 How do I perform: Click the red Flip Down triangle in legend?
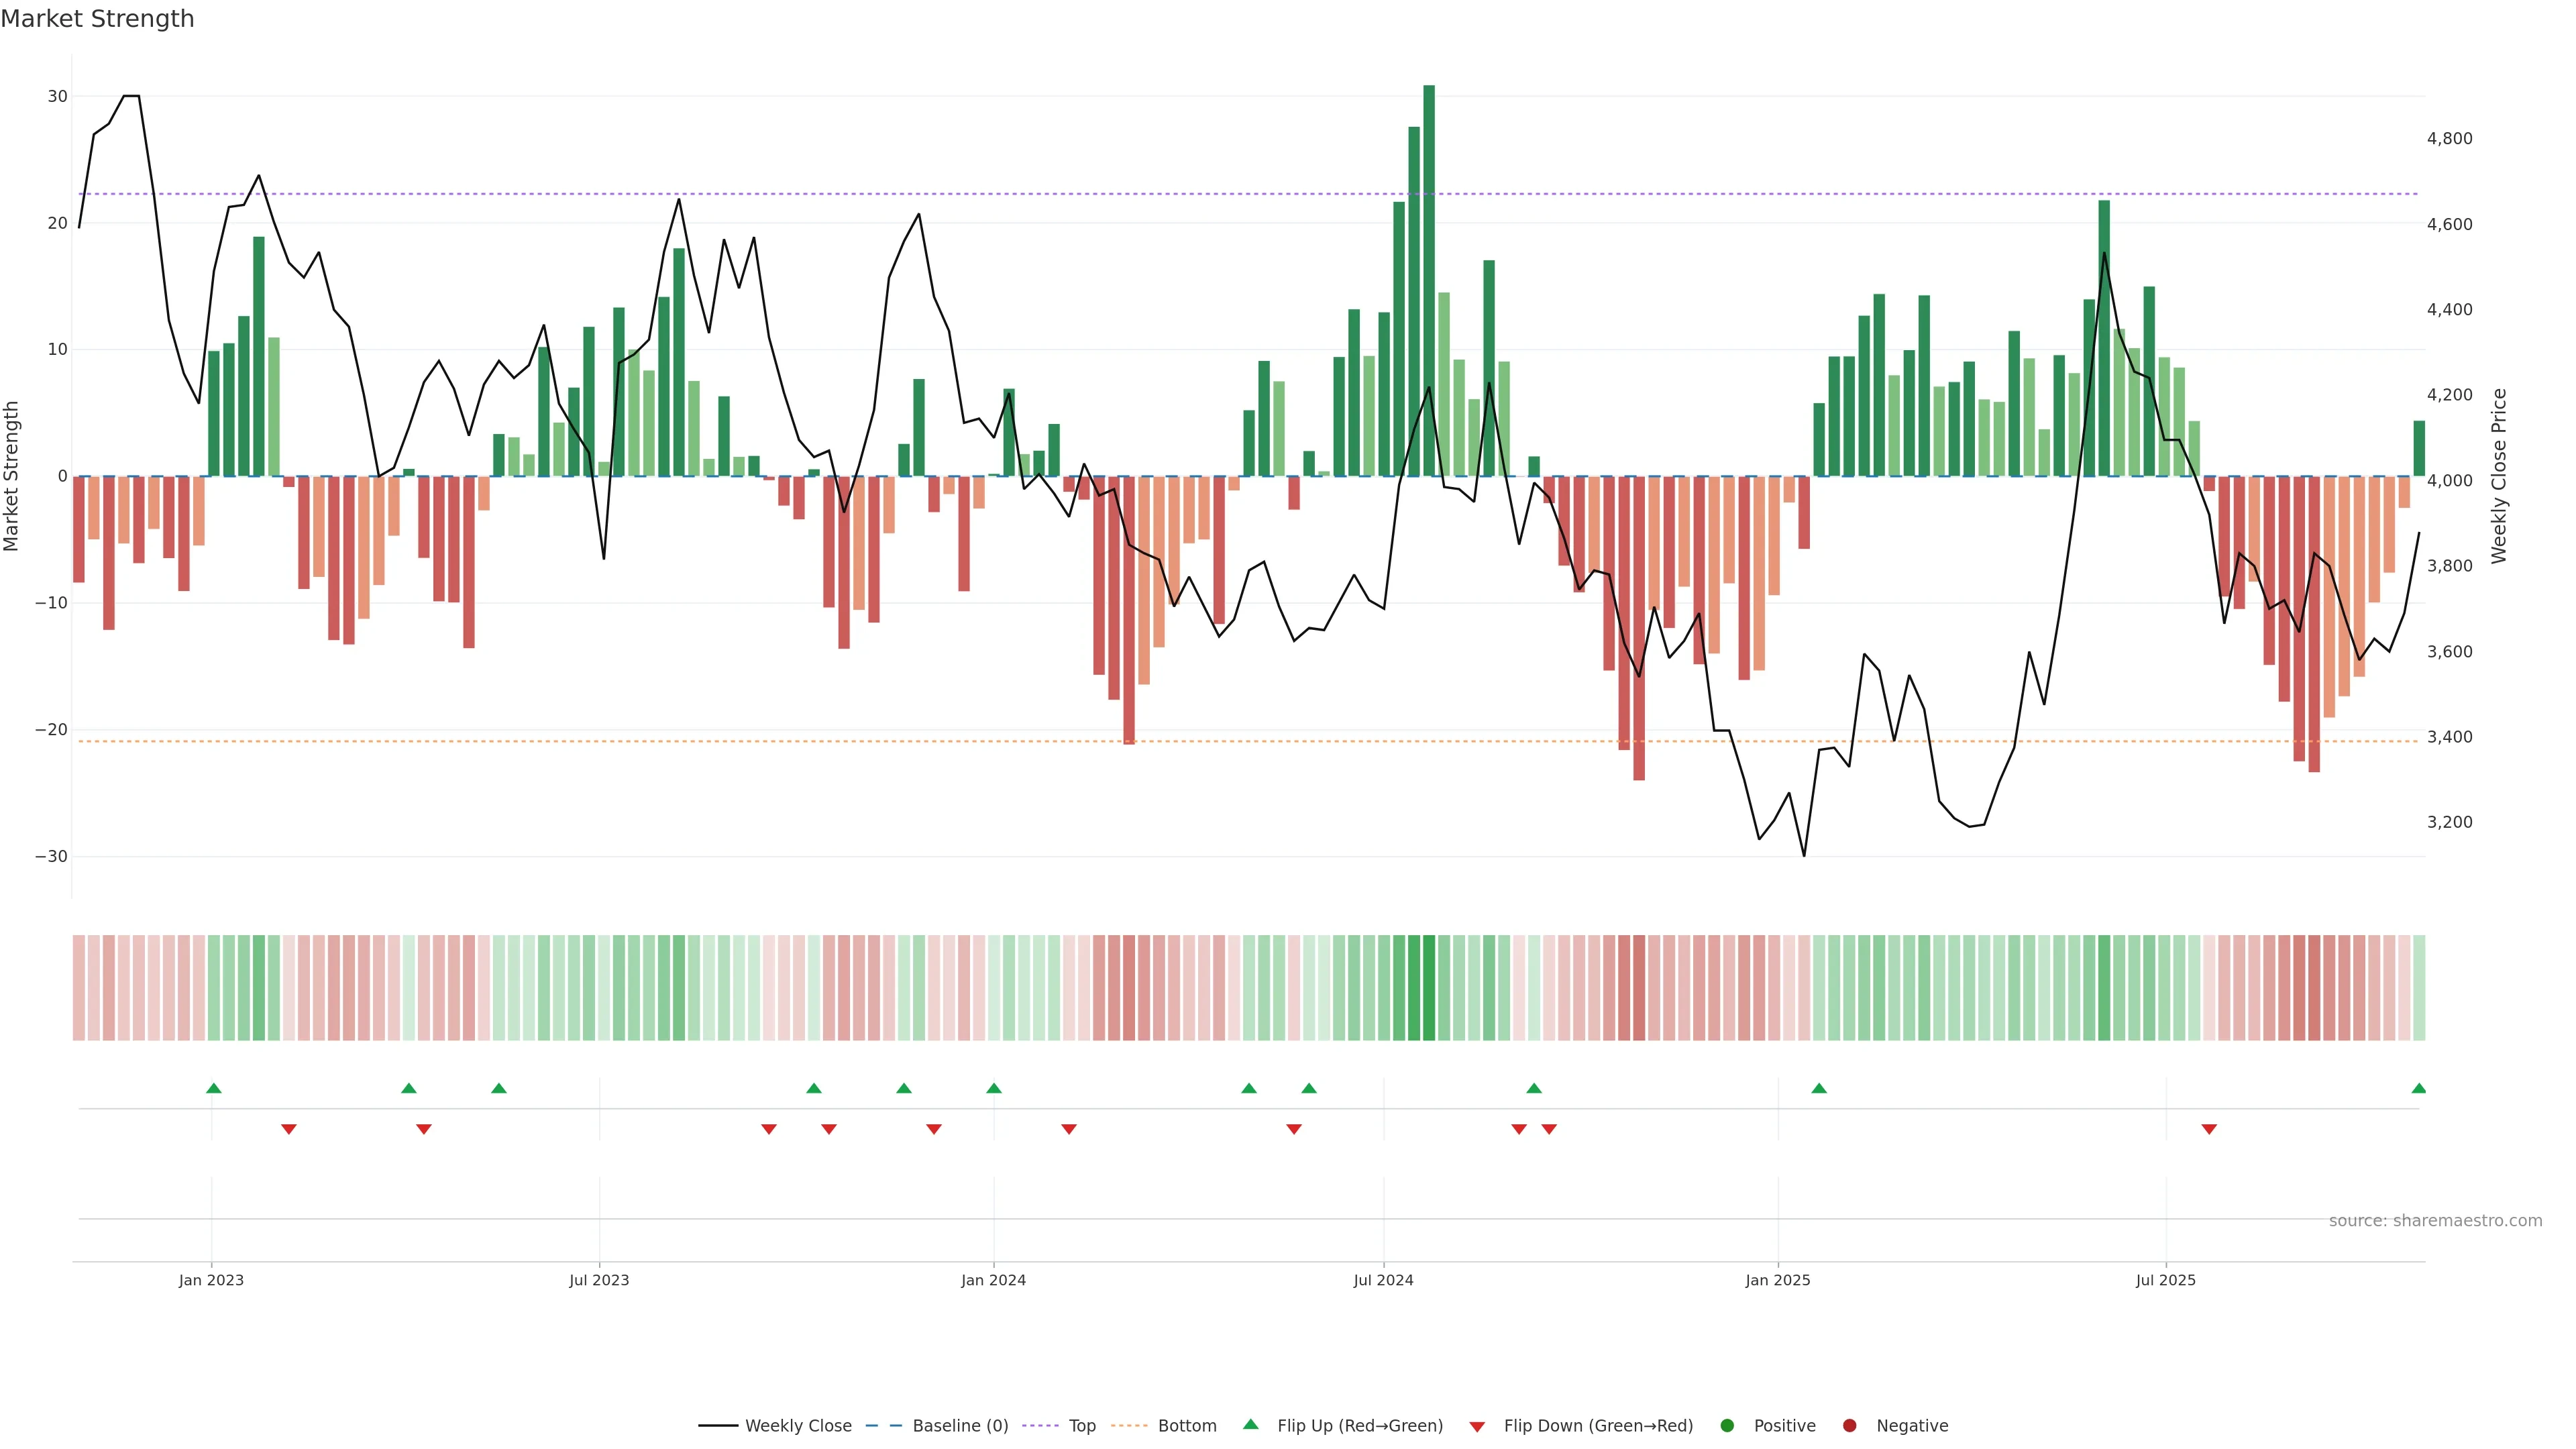point(1477,1427)
